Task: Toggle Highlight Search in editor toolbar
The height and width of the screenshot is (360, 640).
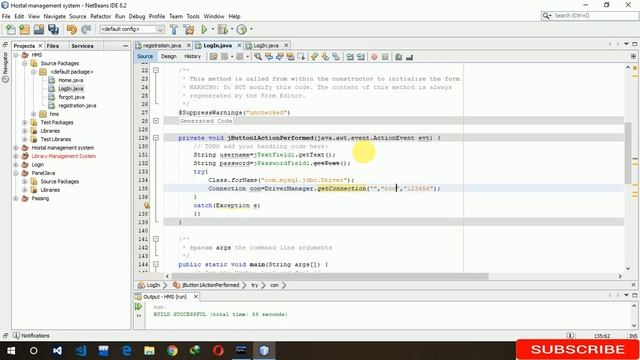Action: coord(290,57)
